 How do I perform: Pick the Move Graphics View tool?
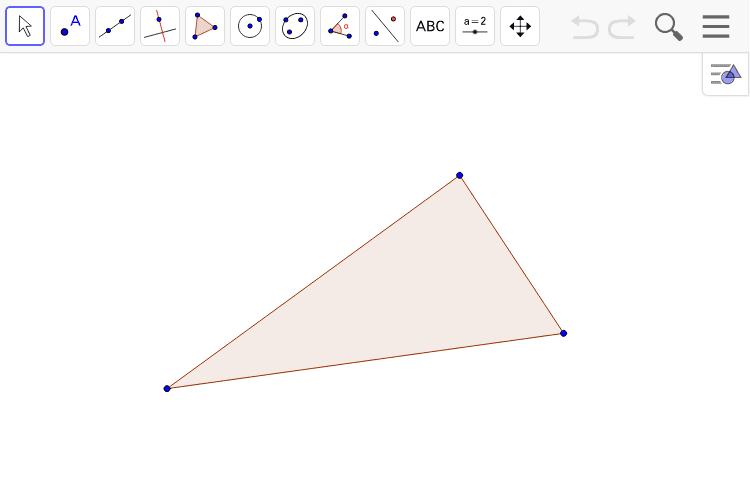pos(519,26)
